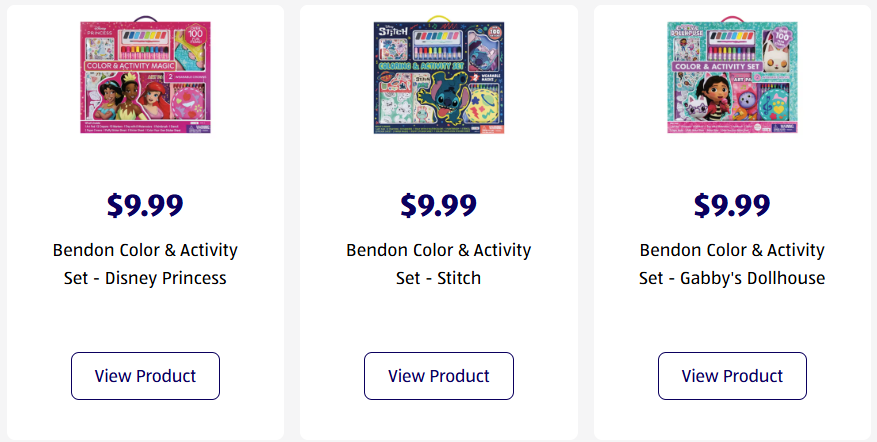Open the Bendon Stitch set title
The width and height of the screenshot is (877, 442).
click(438, 264)
